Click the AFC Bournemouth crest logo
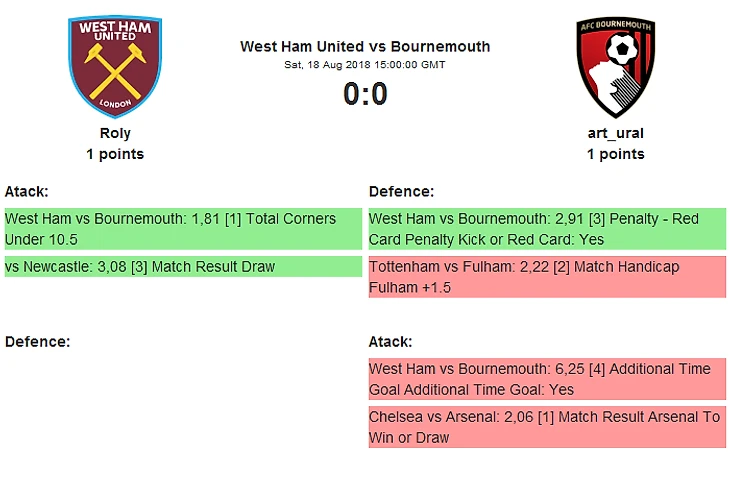Image resolution: width=730 pixels, height=480 pixels. [x=615, y=67]
